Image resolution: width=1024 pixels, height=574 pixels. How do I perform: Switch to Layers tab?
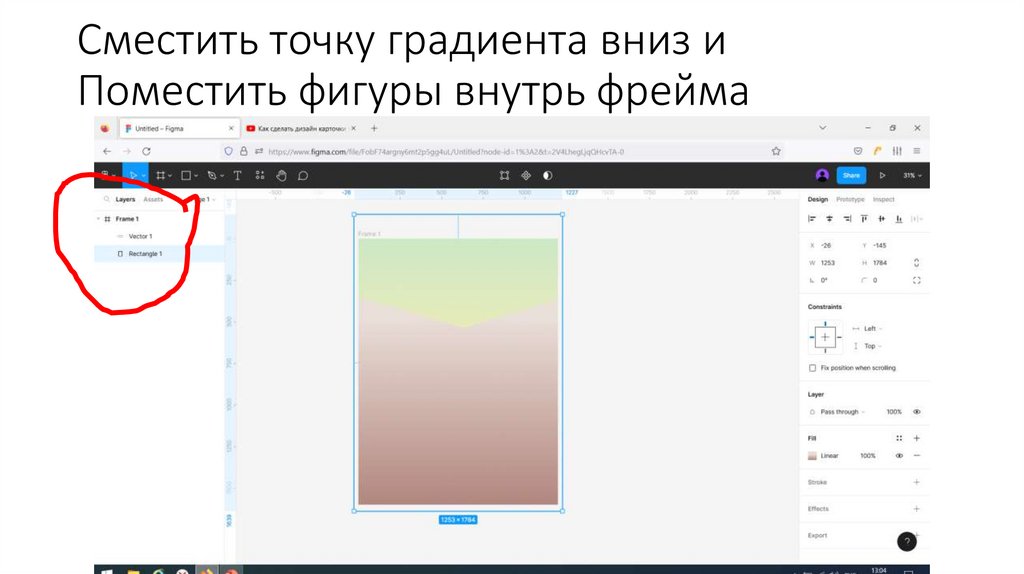click(125, 199)
